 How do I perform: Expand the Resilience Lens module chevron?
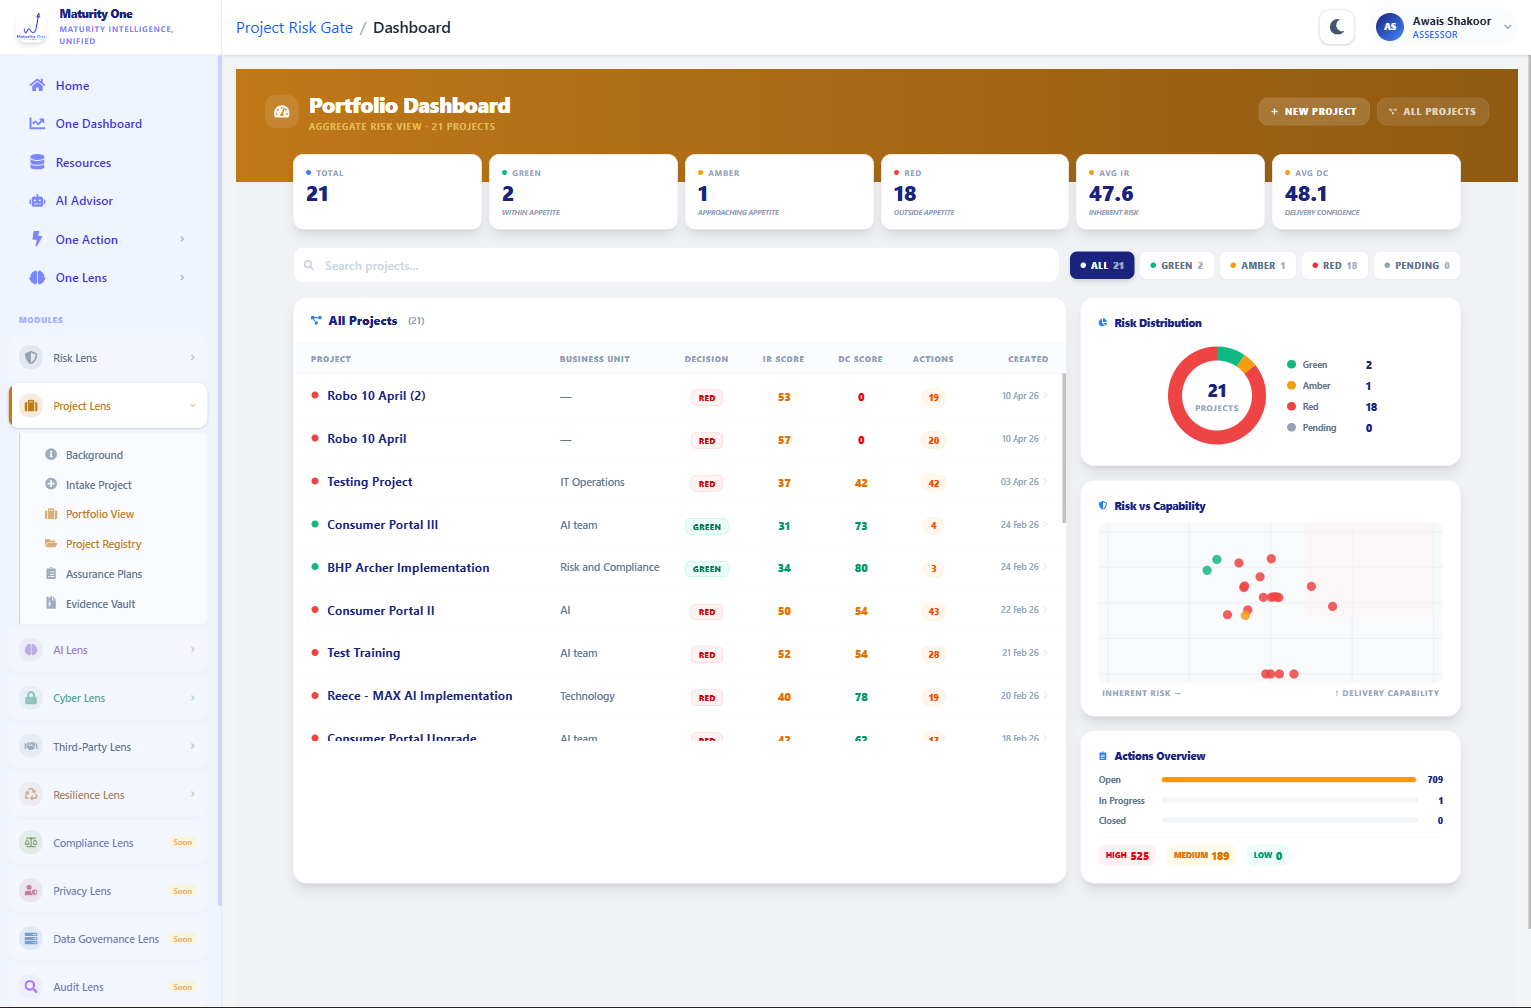tap(192, 794)
